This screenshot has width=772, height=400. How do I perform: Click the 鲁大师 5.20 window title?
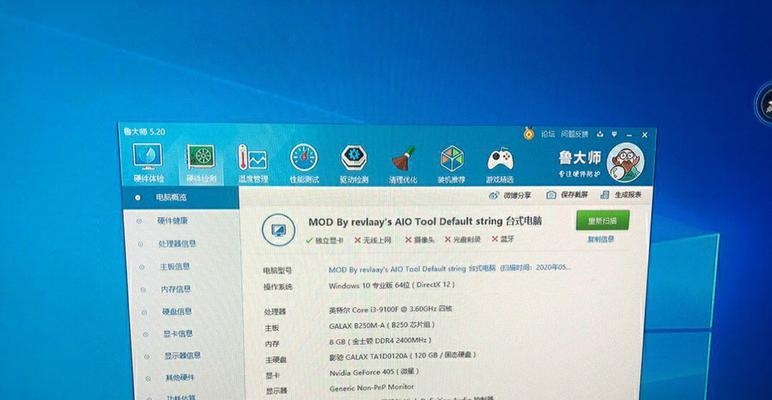(144, 132)
